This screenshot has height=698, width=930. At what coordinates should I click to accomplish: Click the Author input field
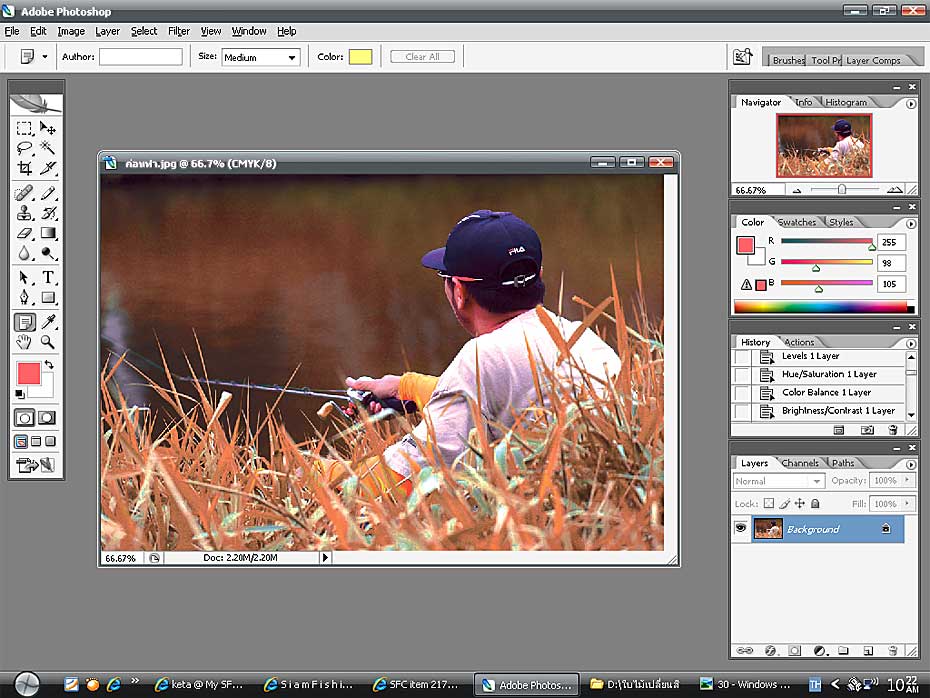click(x=141, y=57)
